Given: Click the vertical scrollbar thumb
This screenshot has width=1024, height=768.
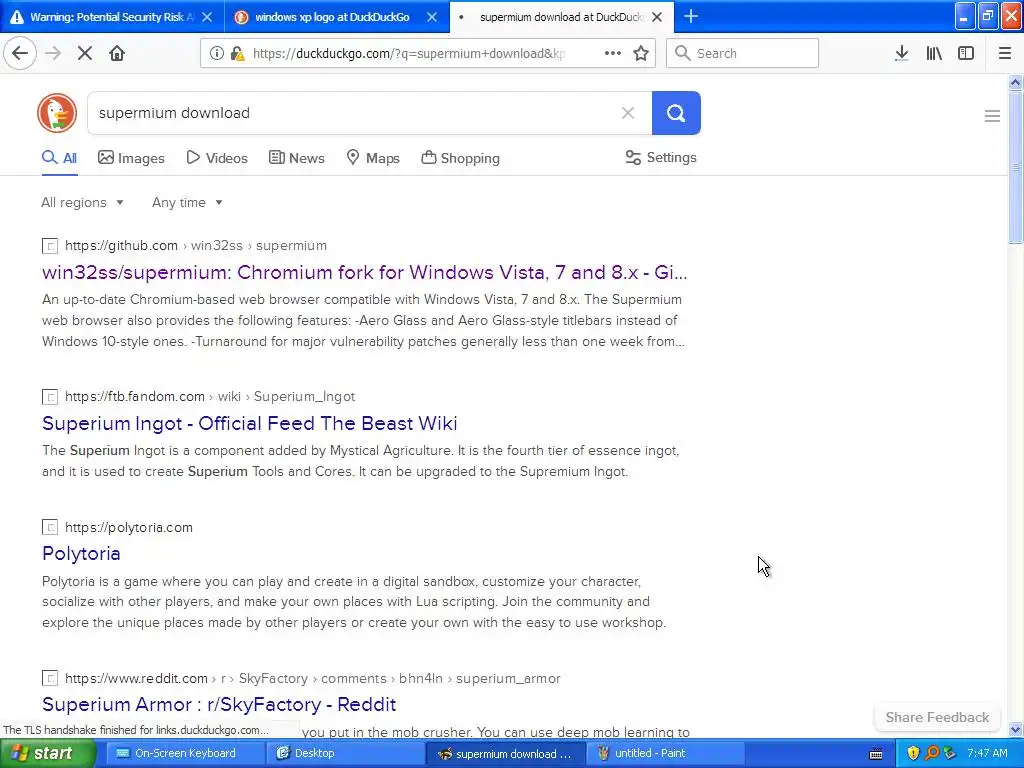Looking at the screenshot, I should (x=1016, y=167).
